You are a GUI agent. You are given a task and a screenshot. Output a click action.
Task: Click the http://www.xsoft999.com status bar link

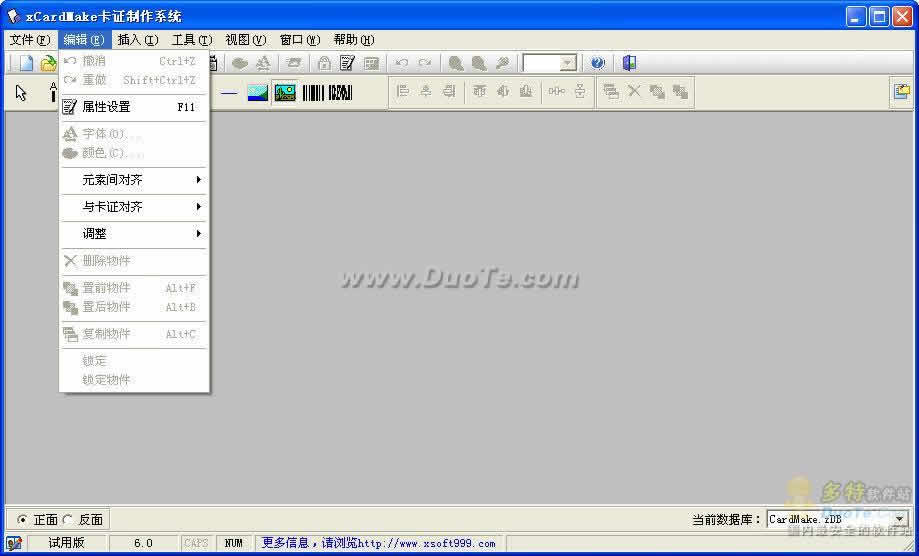coord(427,544)
